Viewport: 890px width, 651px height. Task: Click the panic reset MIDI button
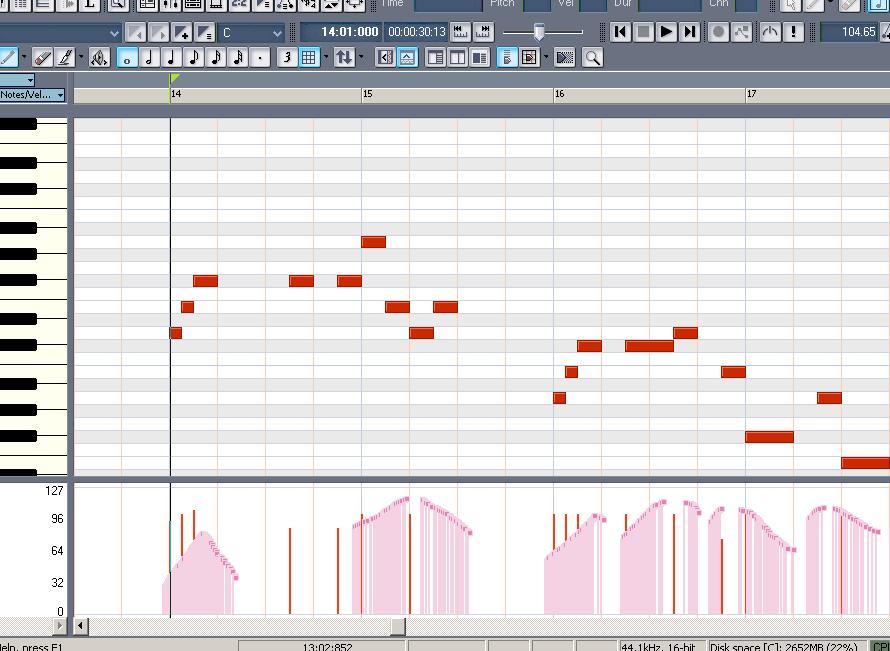tap(770, 32)
